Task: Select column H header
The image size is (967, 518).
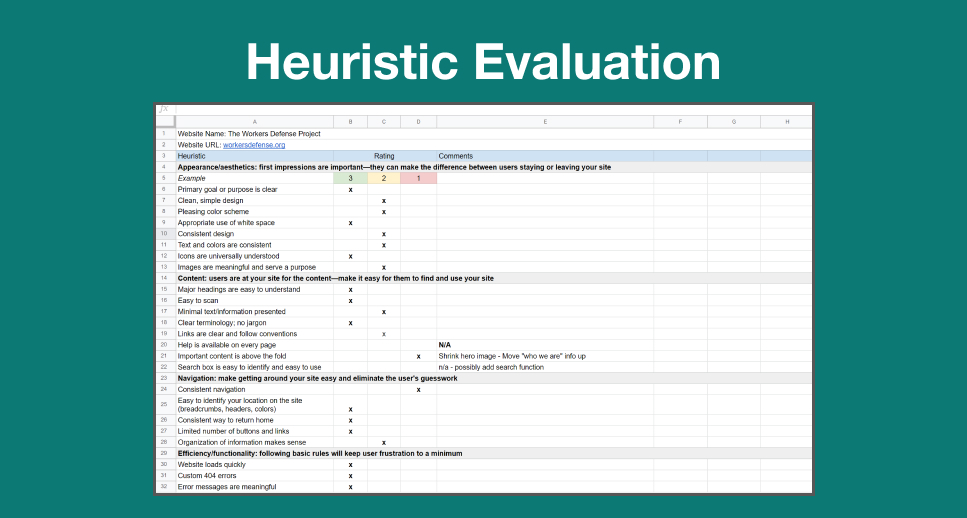Action: [x=787, y=122]
